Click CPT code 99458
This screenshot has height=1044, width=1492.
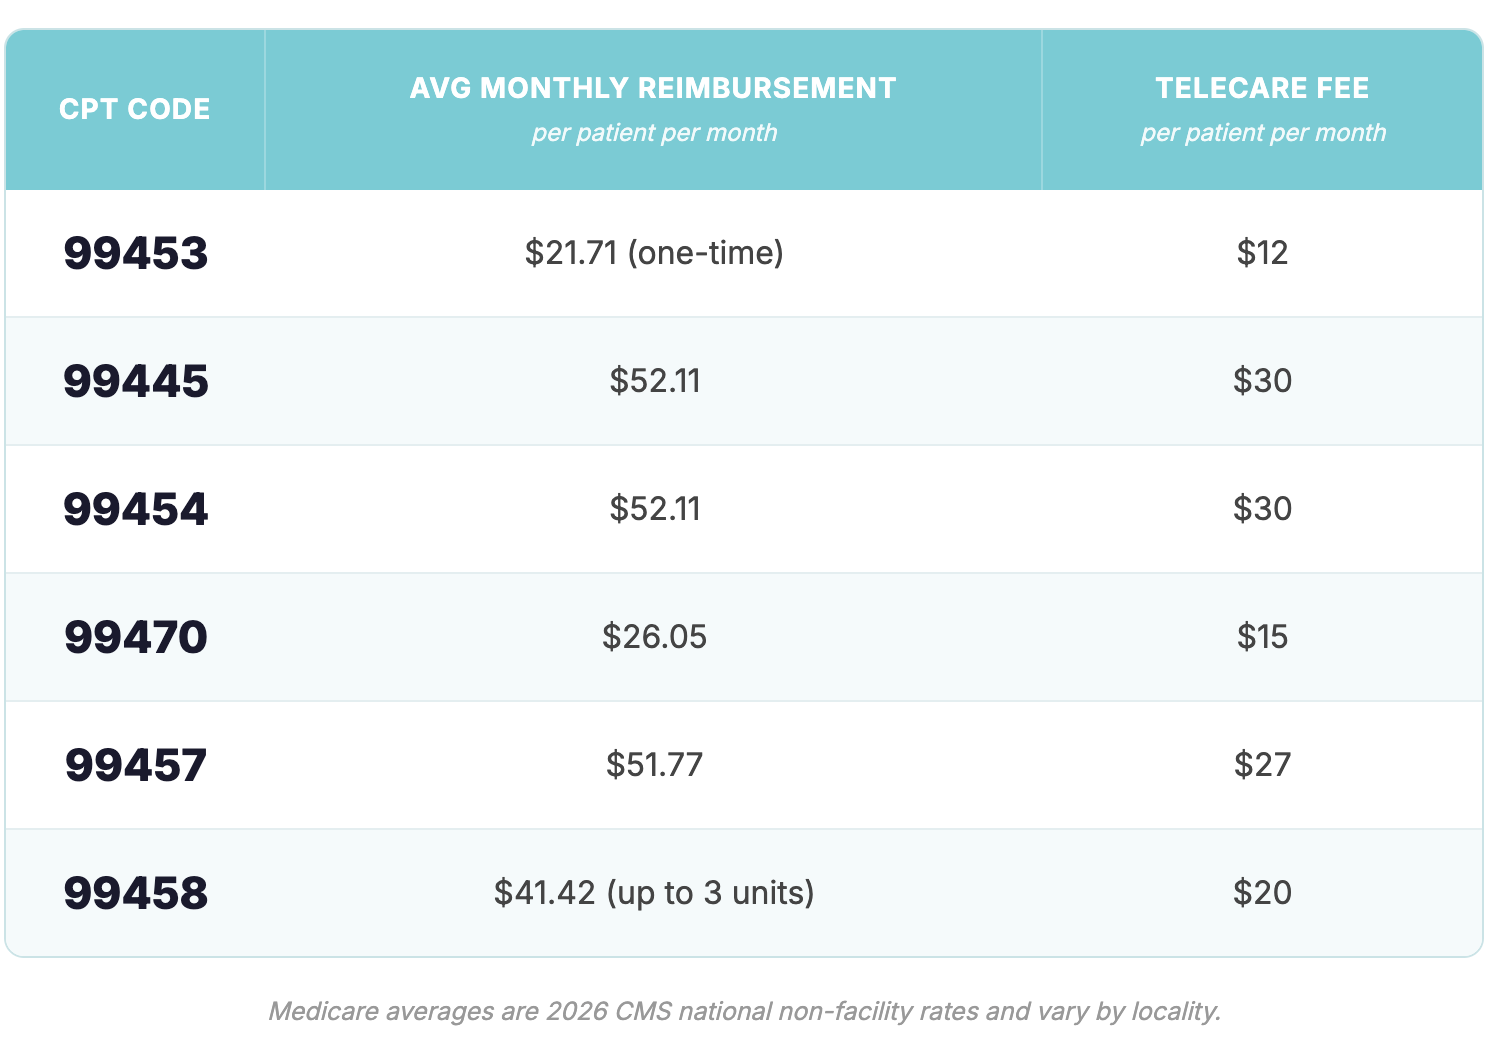point(136,893)
